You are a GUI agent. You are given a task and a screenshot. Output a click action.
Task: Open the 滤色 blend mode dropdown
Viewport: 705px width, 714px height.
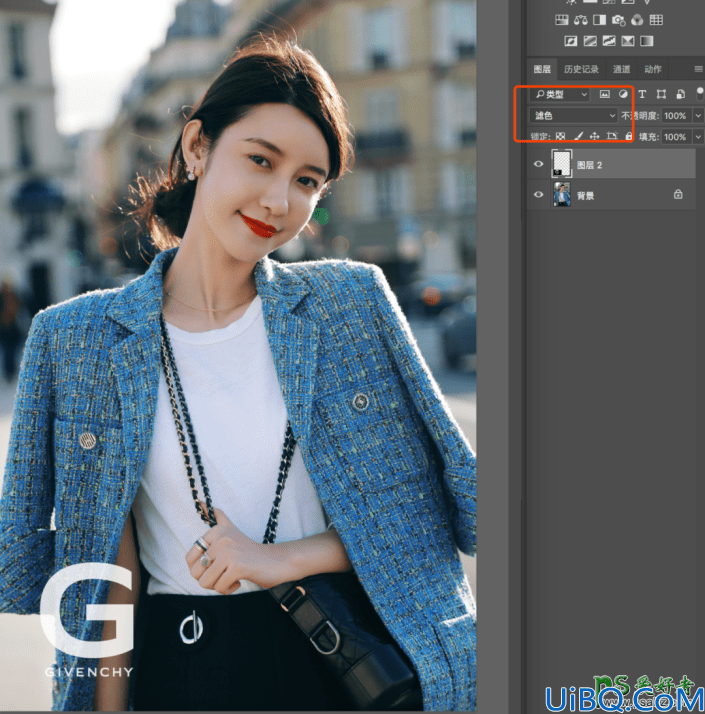pos(573,116)
